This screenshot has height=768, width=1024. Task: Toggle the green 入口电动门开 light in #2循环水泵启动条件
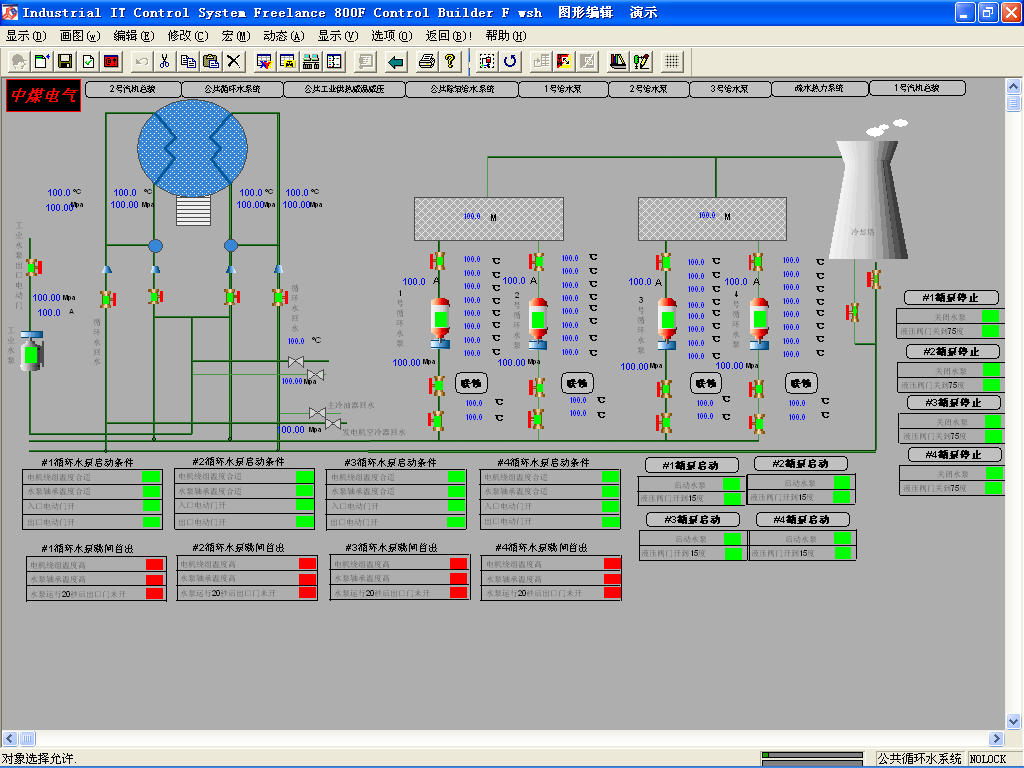click(x=305, y=505)
